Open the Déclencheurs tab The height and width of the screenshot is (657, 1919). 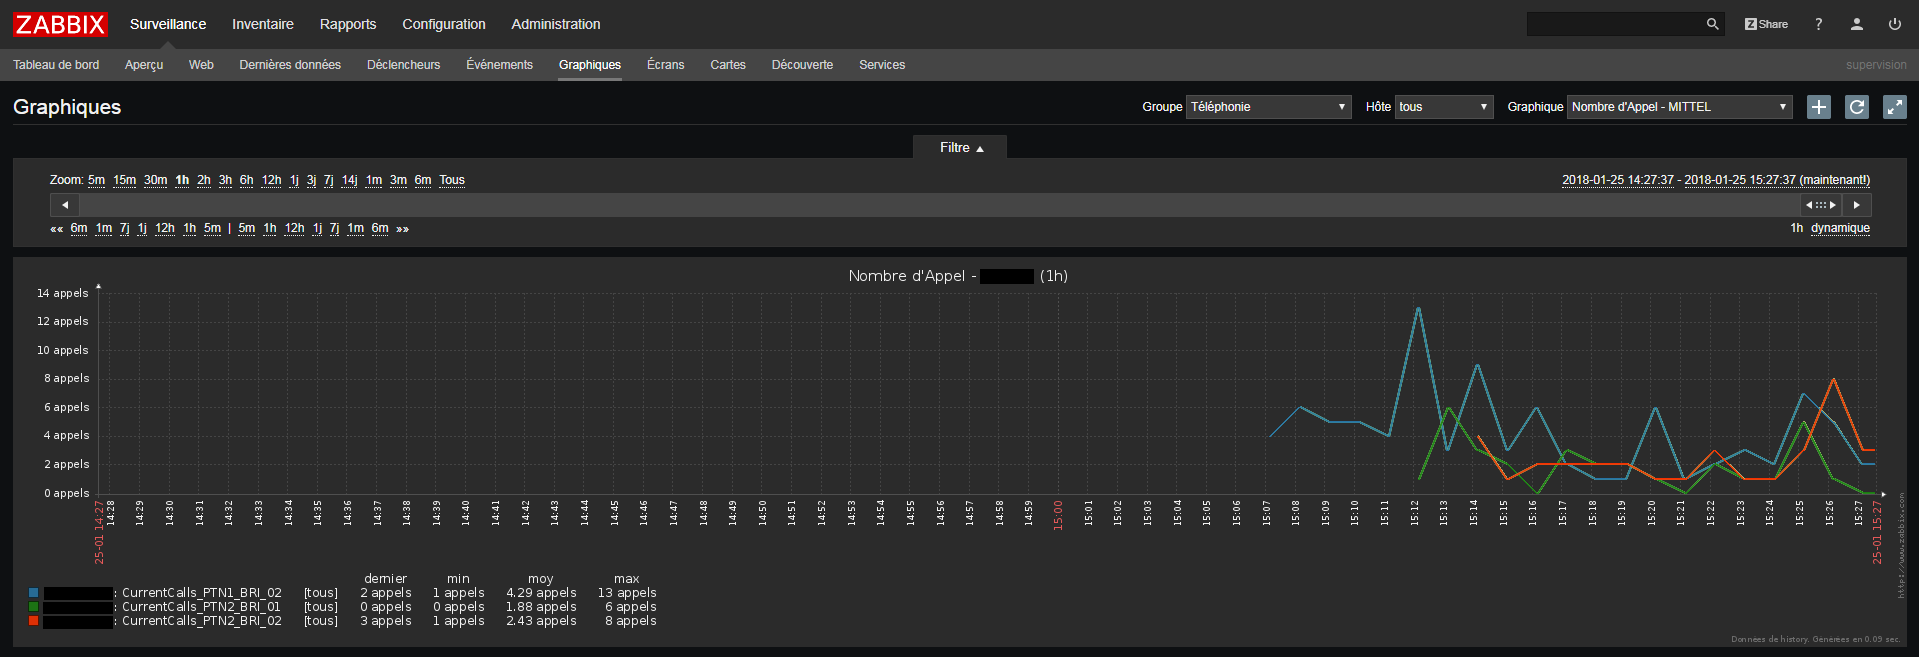click(x=403, y=65)
